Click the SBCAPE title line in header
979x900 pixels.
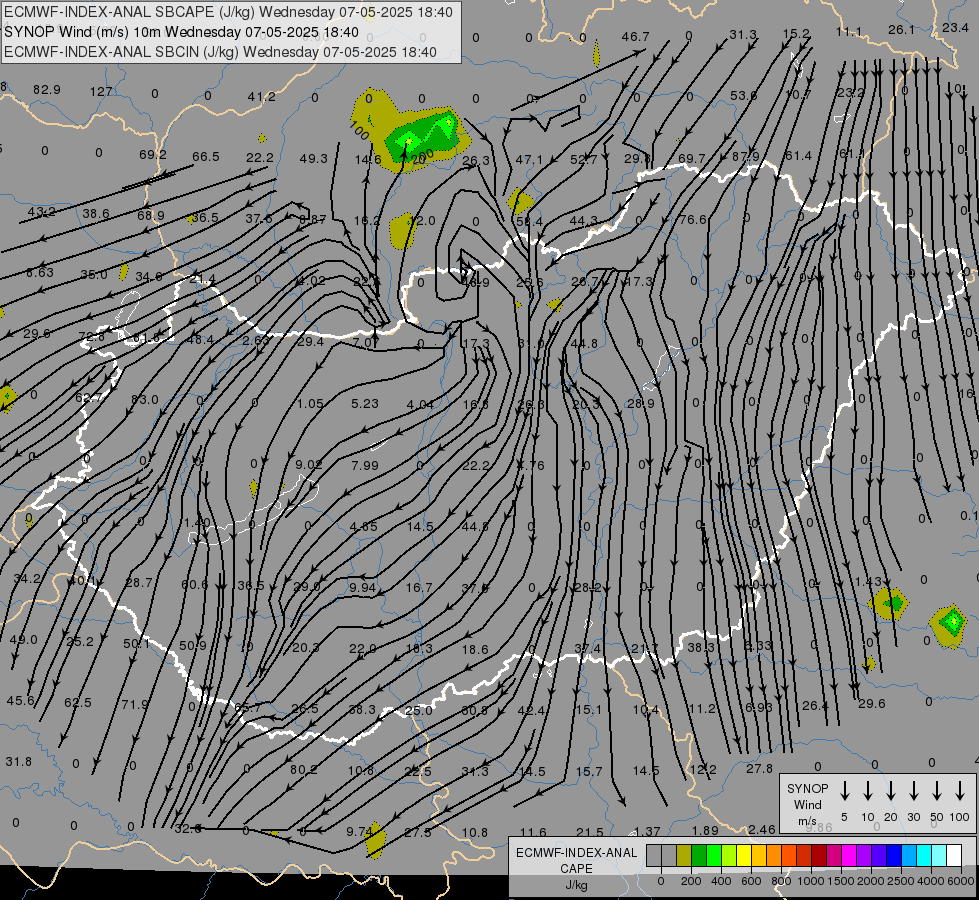[228, 12]
